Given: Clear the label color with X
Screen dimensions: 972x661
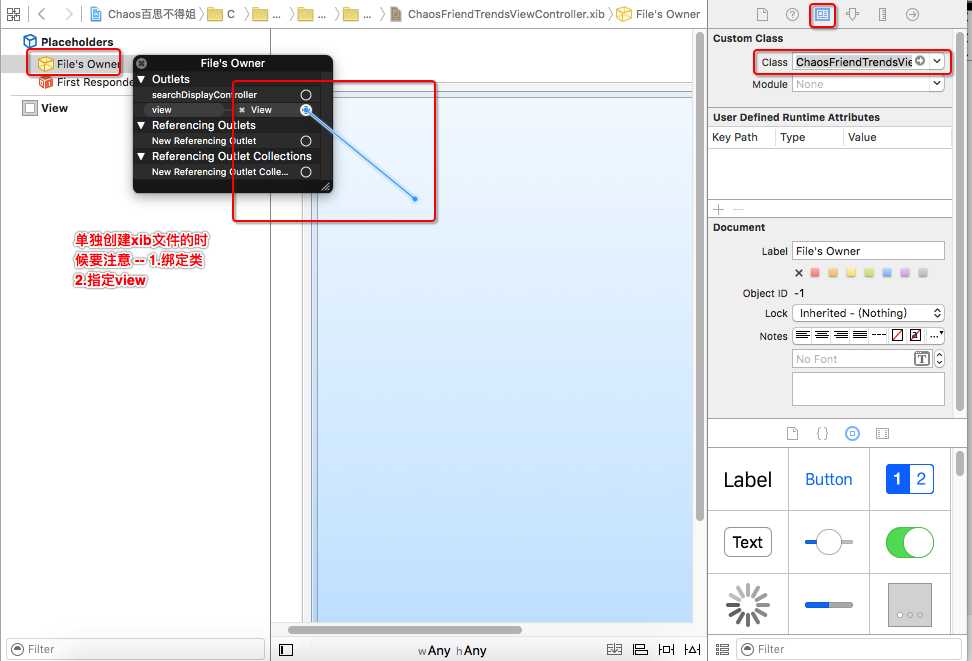Looking at the screenshot, I should click(x=798, y=273).
